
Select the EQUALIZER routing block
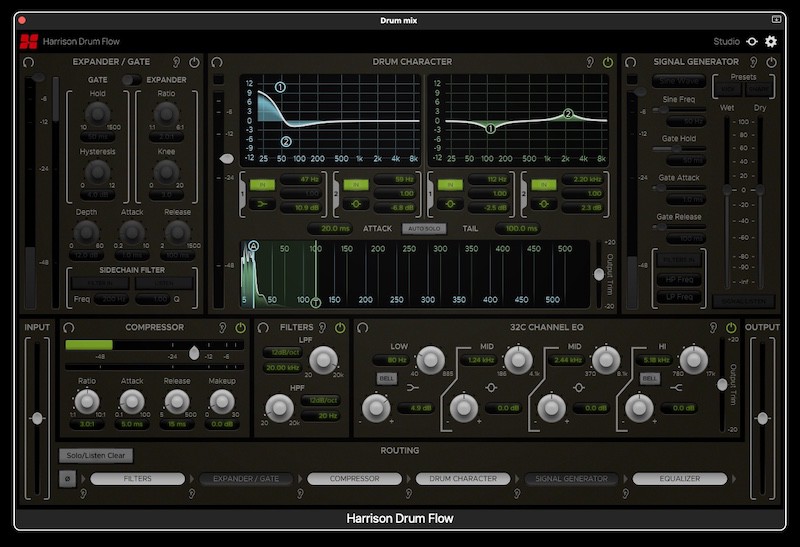pyautogui.click(x=680, y=479)
